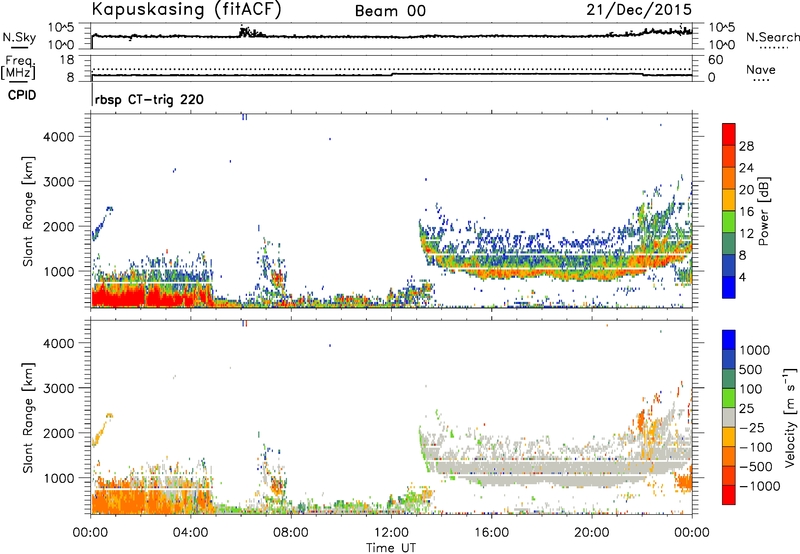Image resolution: width=800 pixels, height=554 pixels.
Task: Click the 'rbsp CT-trig 220' text
Action: coord(149,99)
